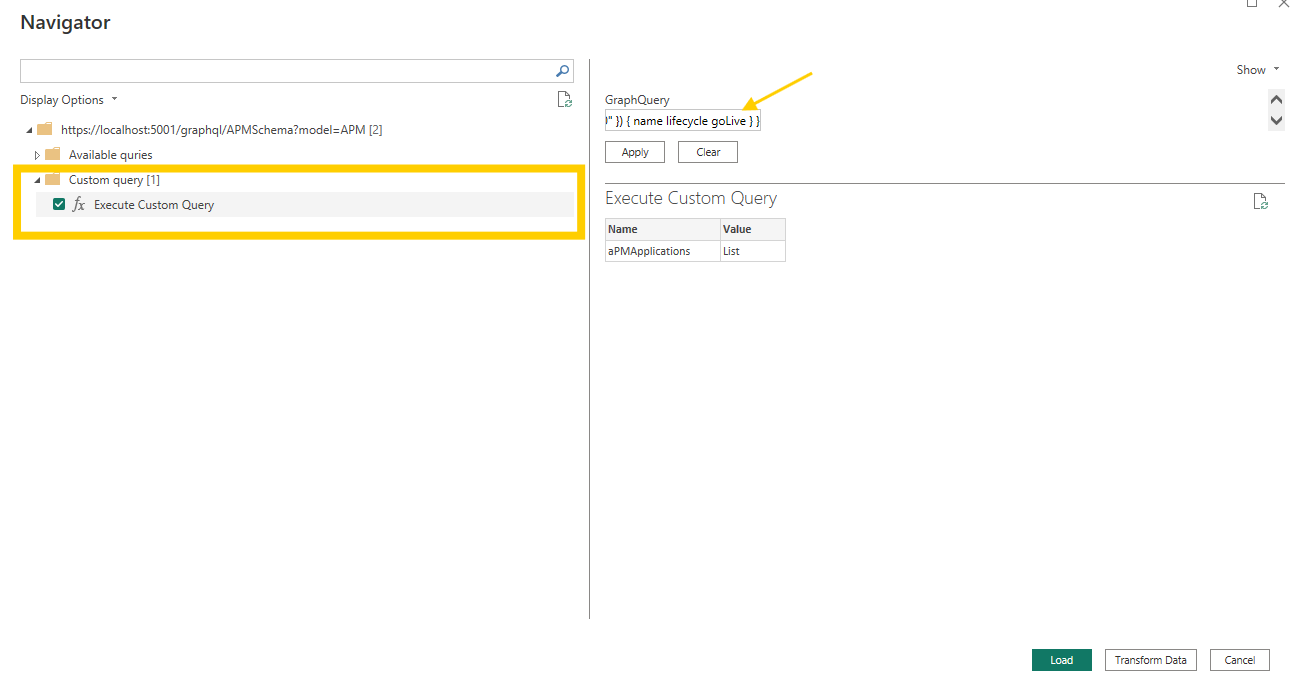
Task: Click the search magnifier icon
Action: (x=561, y=71)
